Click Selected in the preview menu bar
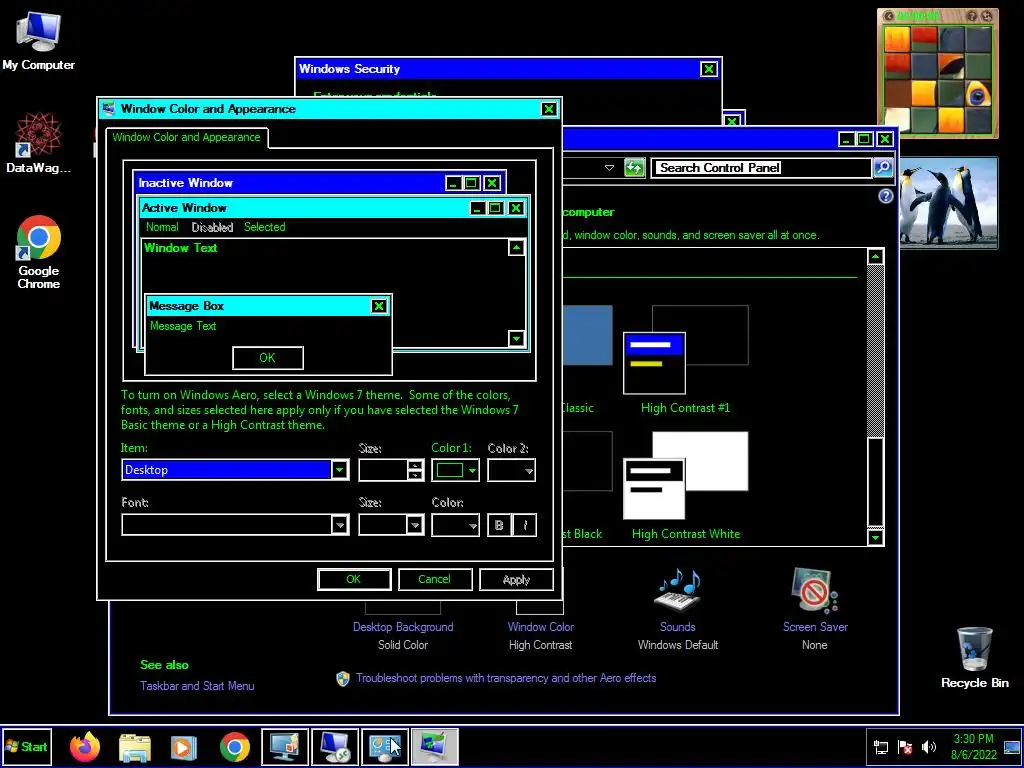Screen dimensions: 1024x768 point(264,227)
